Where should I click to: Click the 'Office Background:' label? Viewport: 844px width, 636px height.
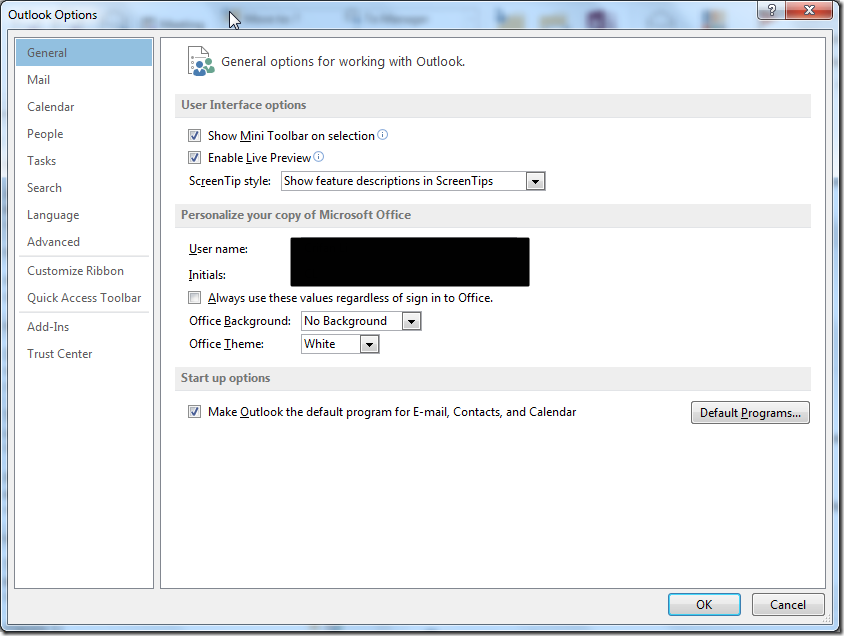[x=240, y=321]
